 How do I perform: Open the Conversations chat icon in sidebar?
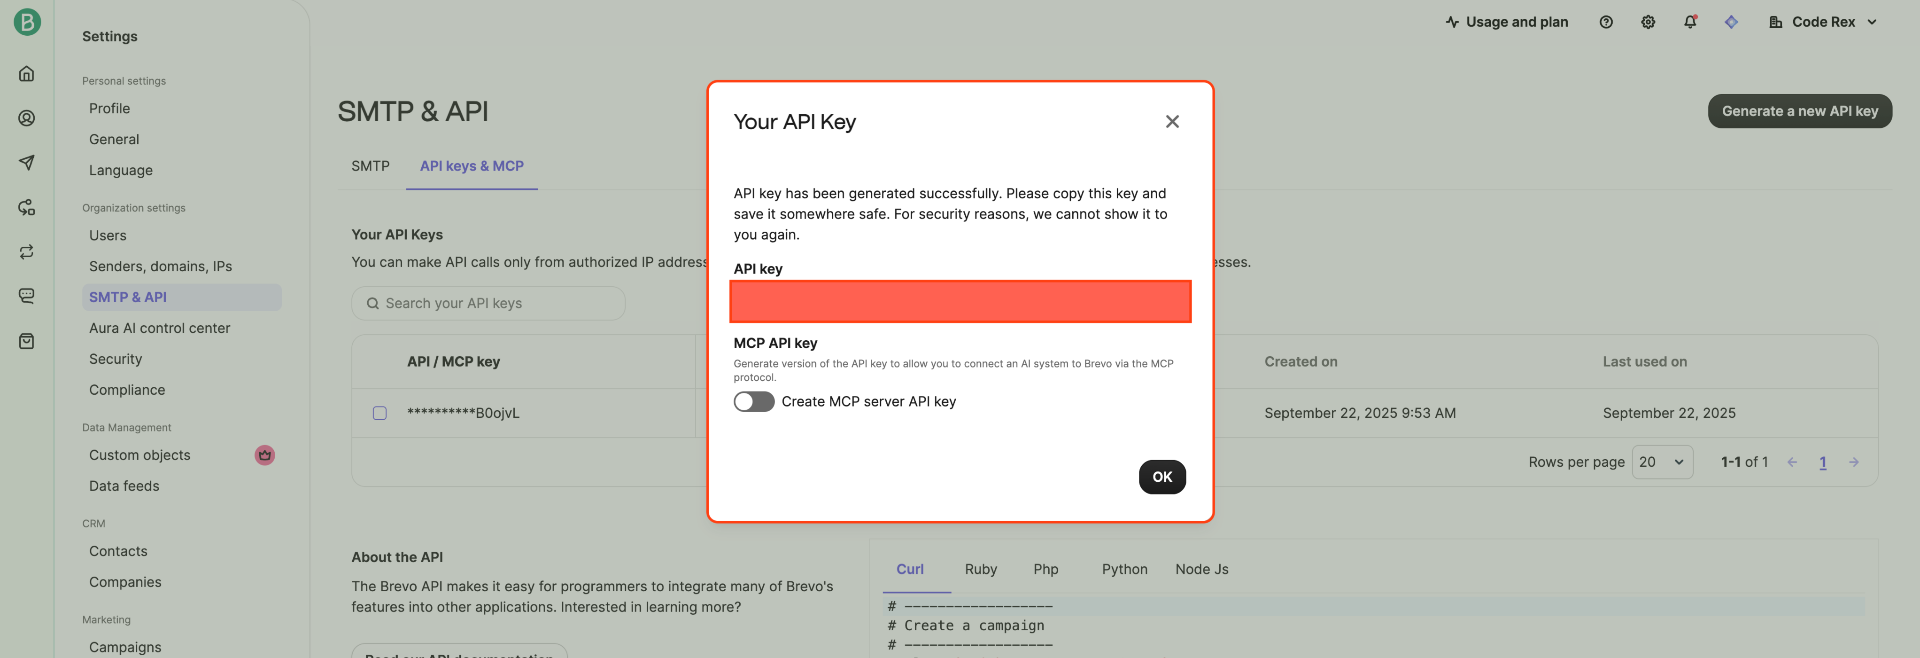27,296
